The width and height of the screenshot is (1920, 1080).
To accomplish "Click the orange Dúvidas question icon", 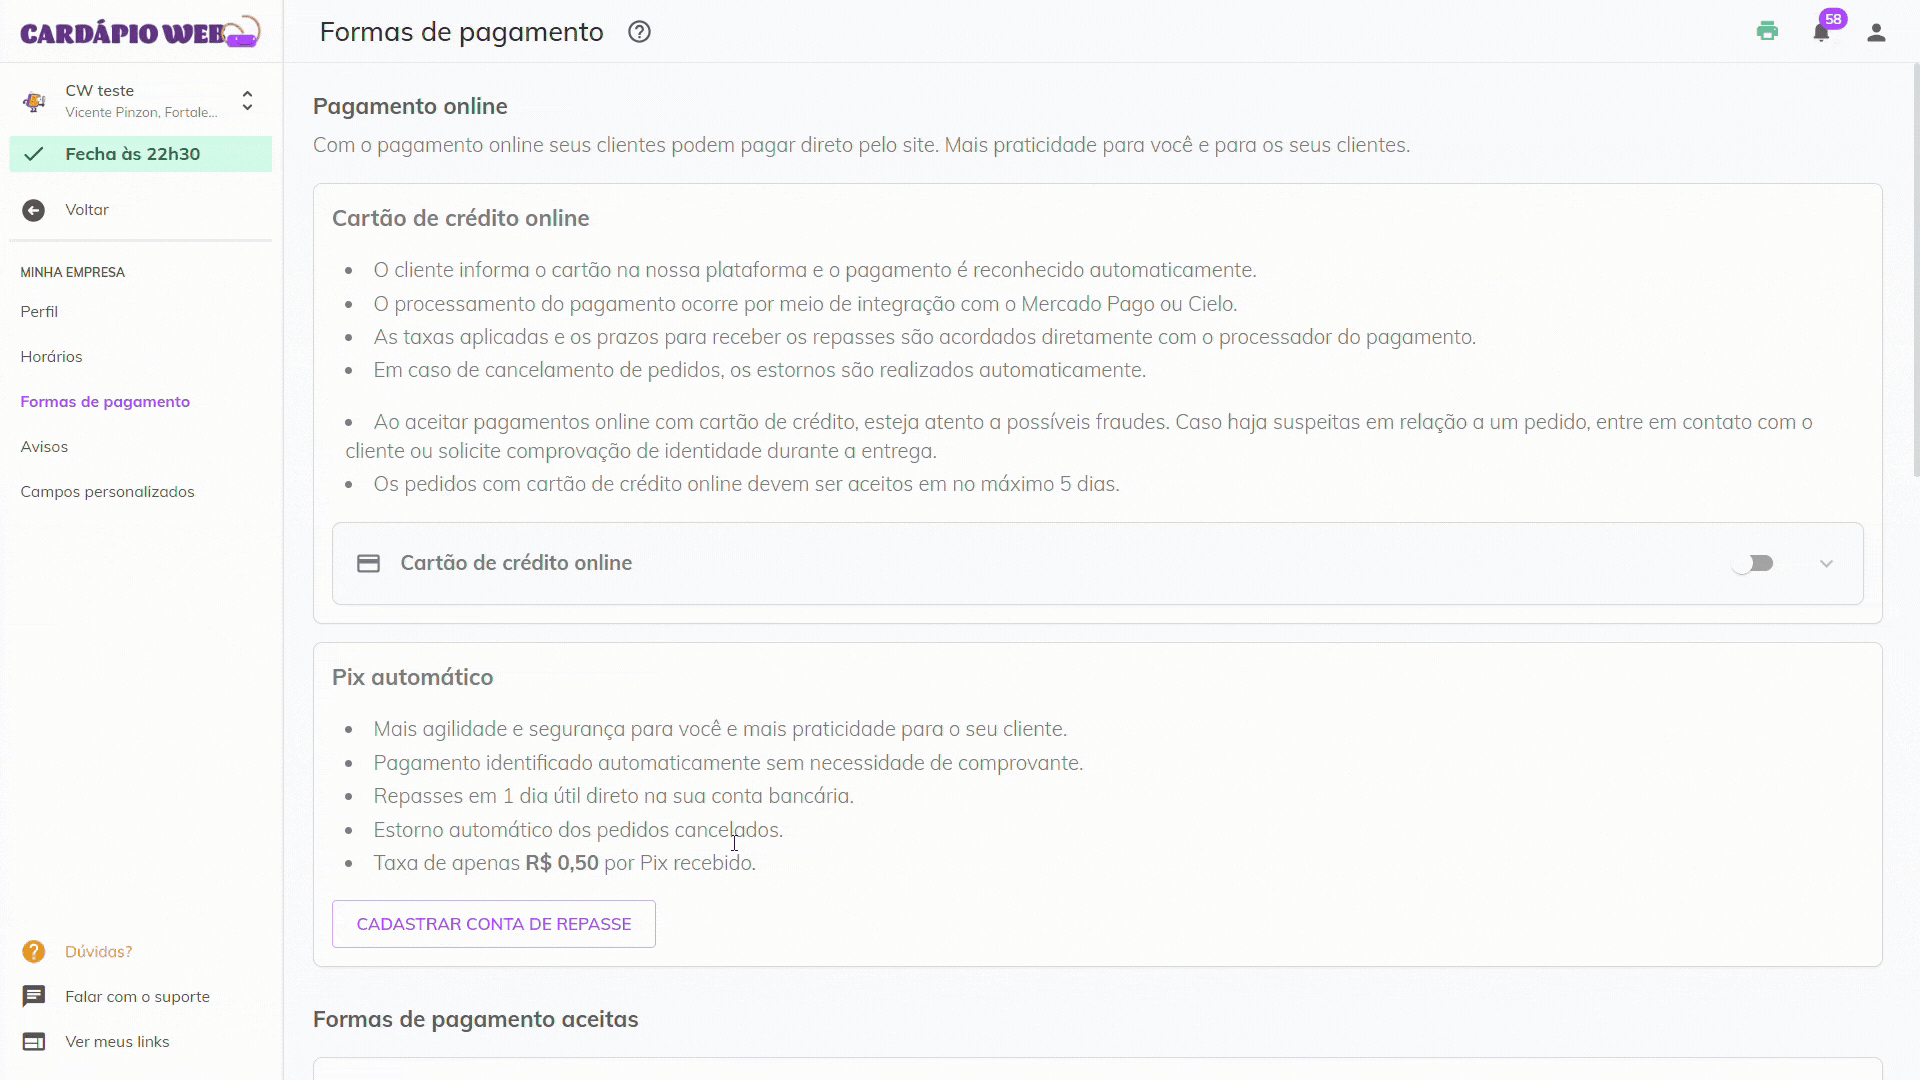I will [34, 951].
